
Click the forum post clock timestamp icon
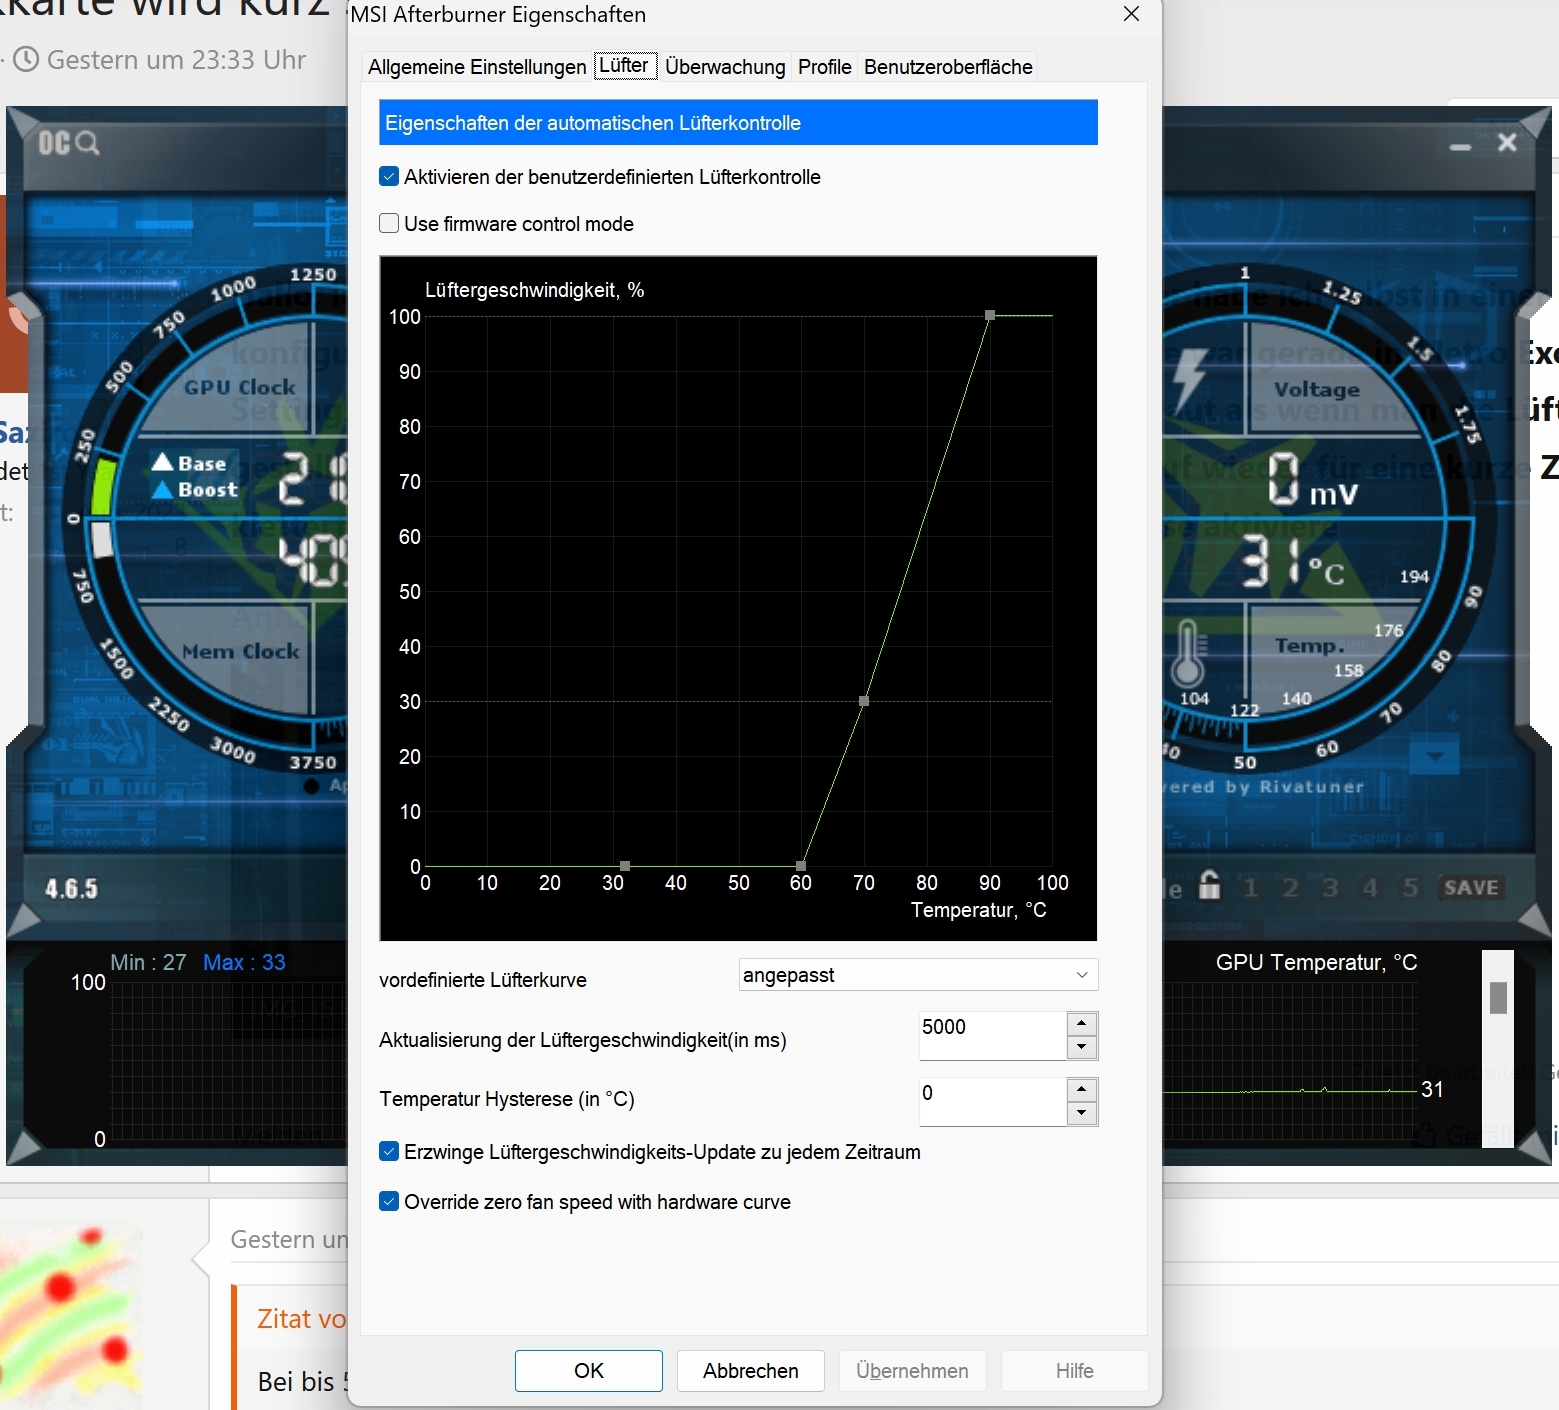[27, 60]
